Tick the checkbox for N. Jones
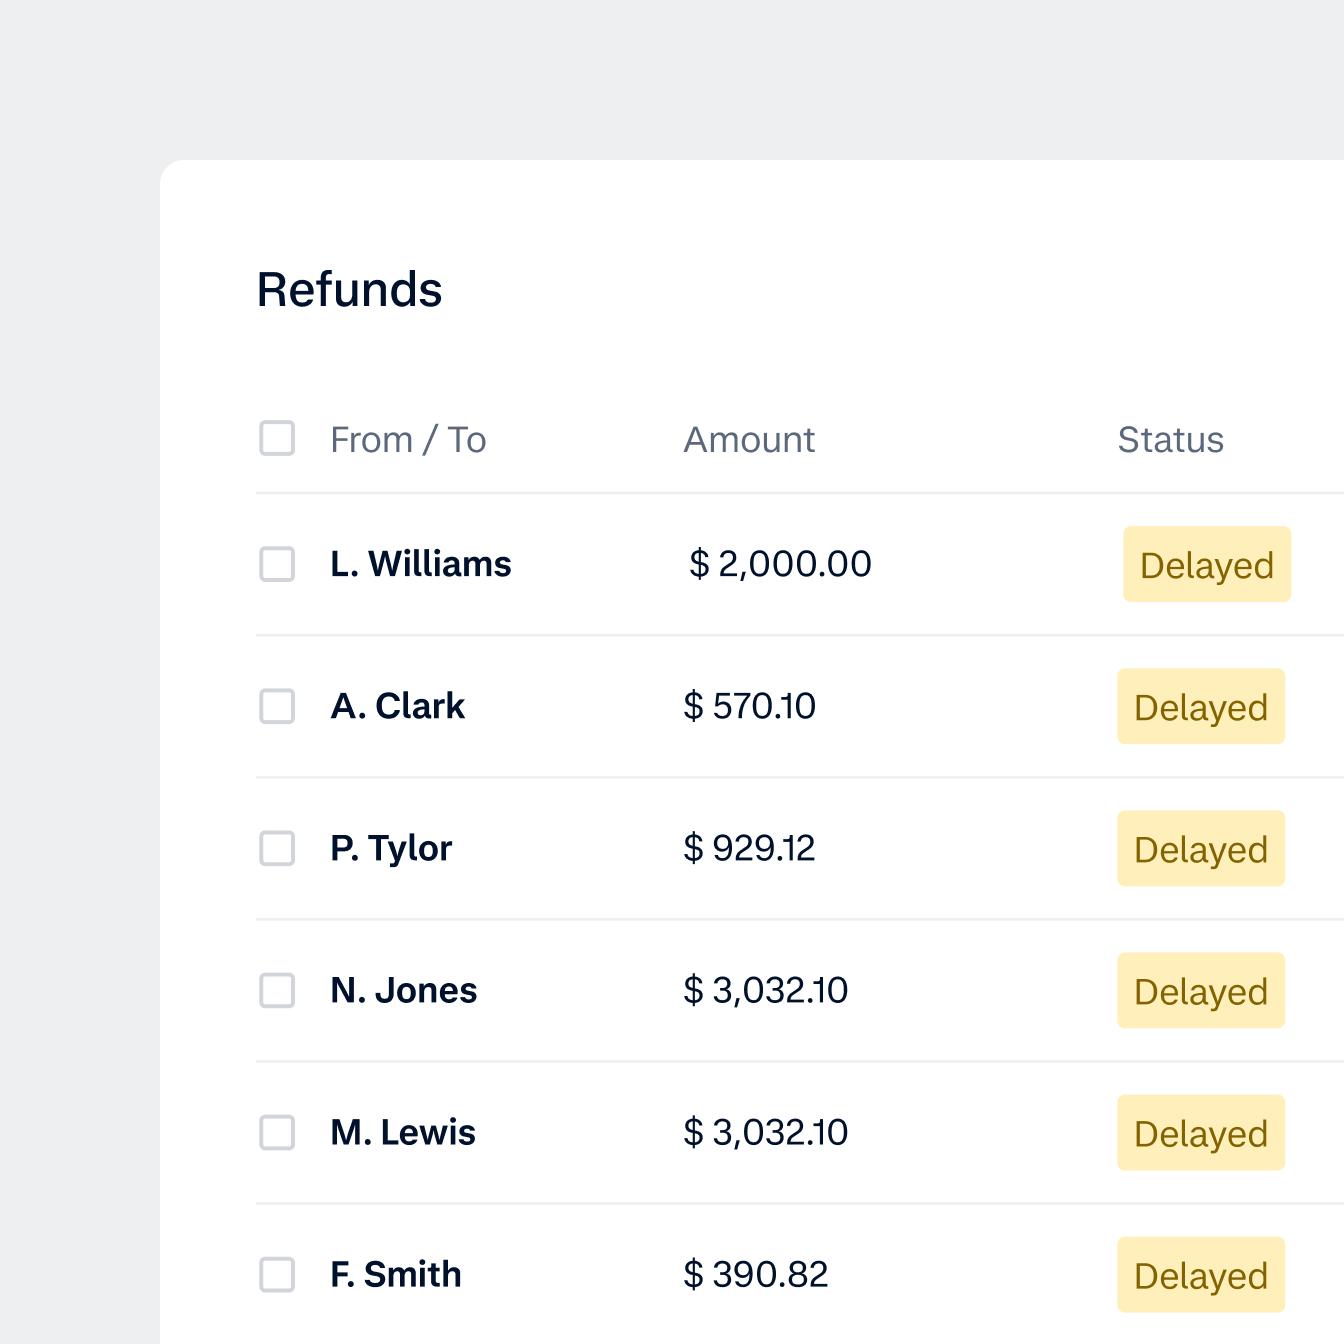The width and height of the screenshot is (1344, 1344). (276, 990)
